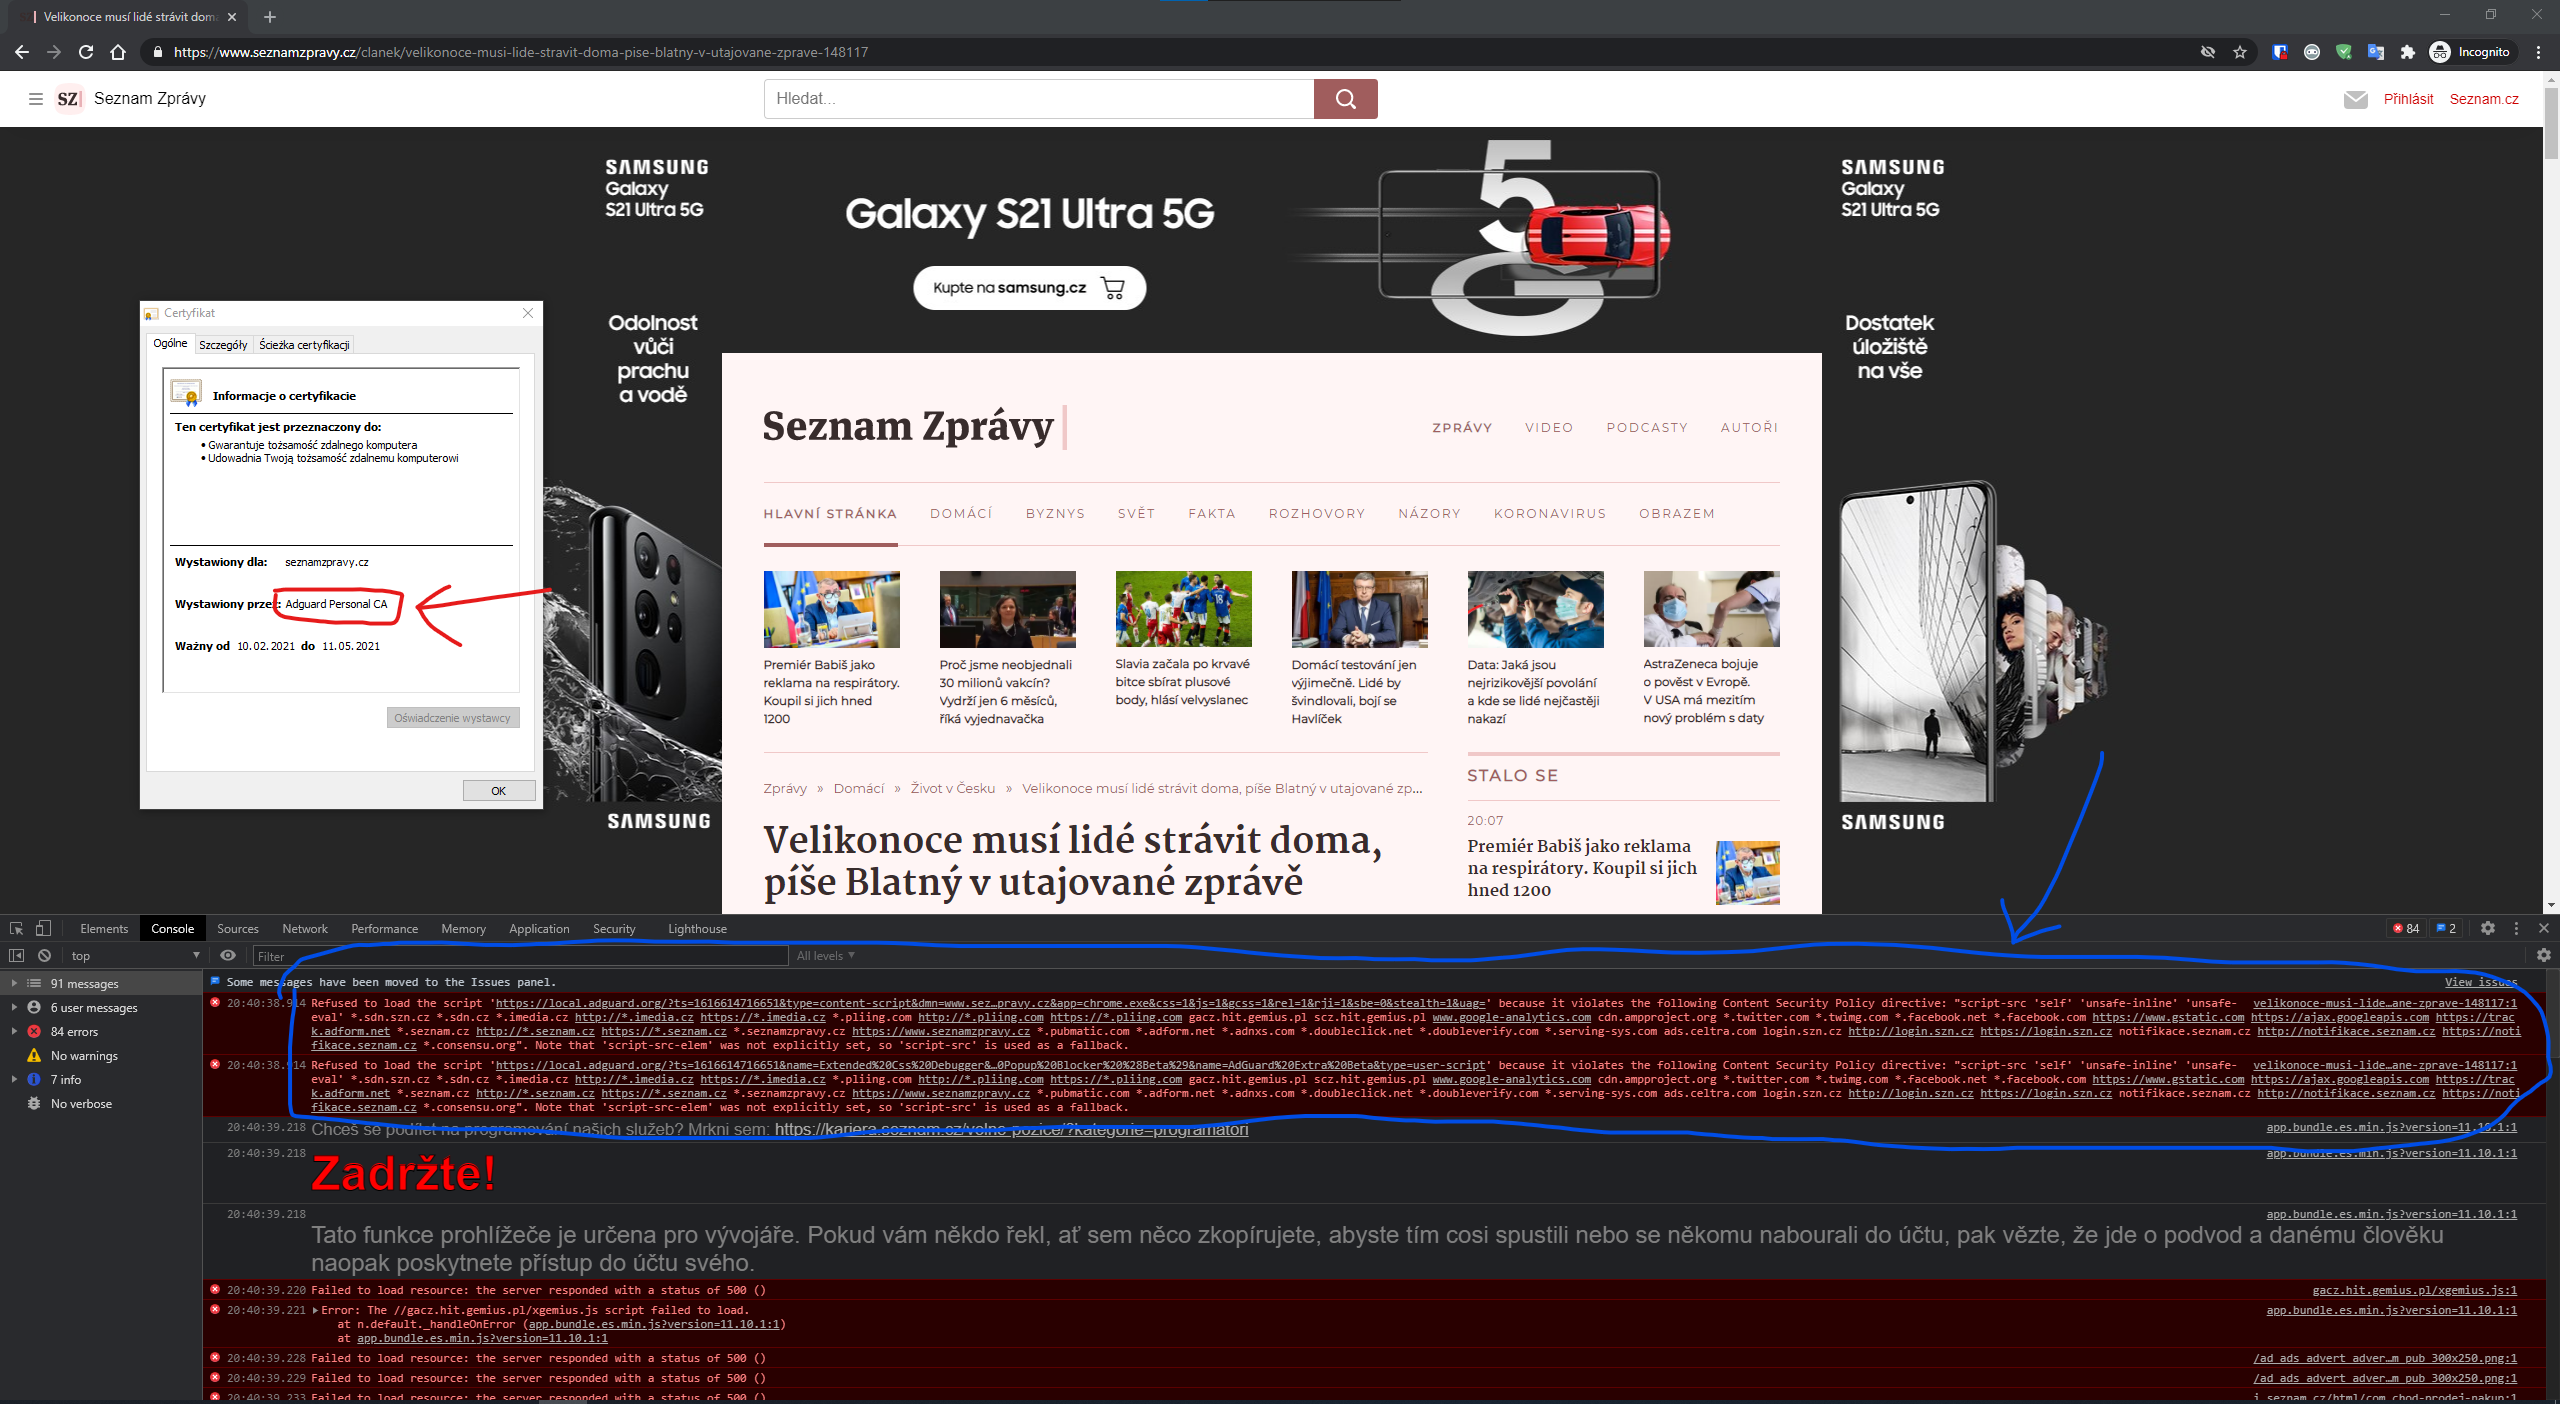The height and width of the screenshot is (1404, 2560).
Task: Click the search magnifying glass icon
Action: [x=1345, y=98]
